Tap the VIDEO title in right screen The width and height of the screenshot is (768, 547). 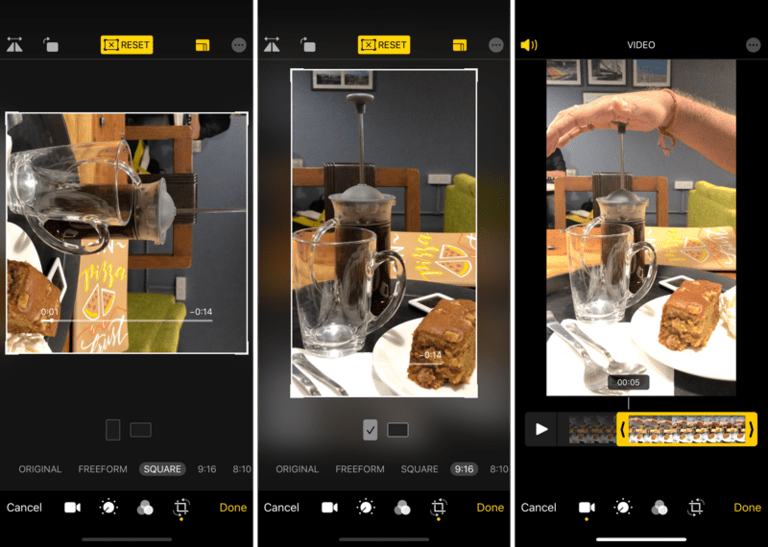[x=641, y=45]
